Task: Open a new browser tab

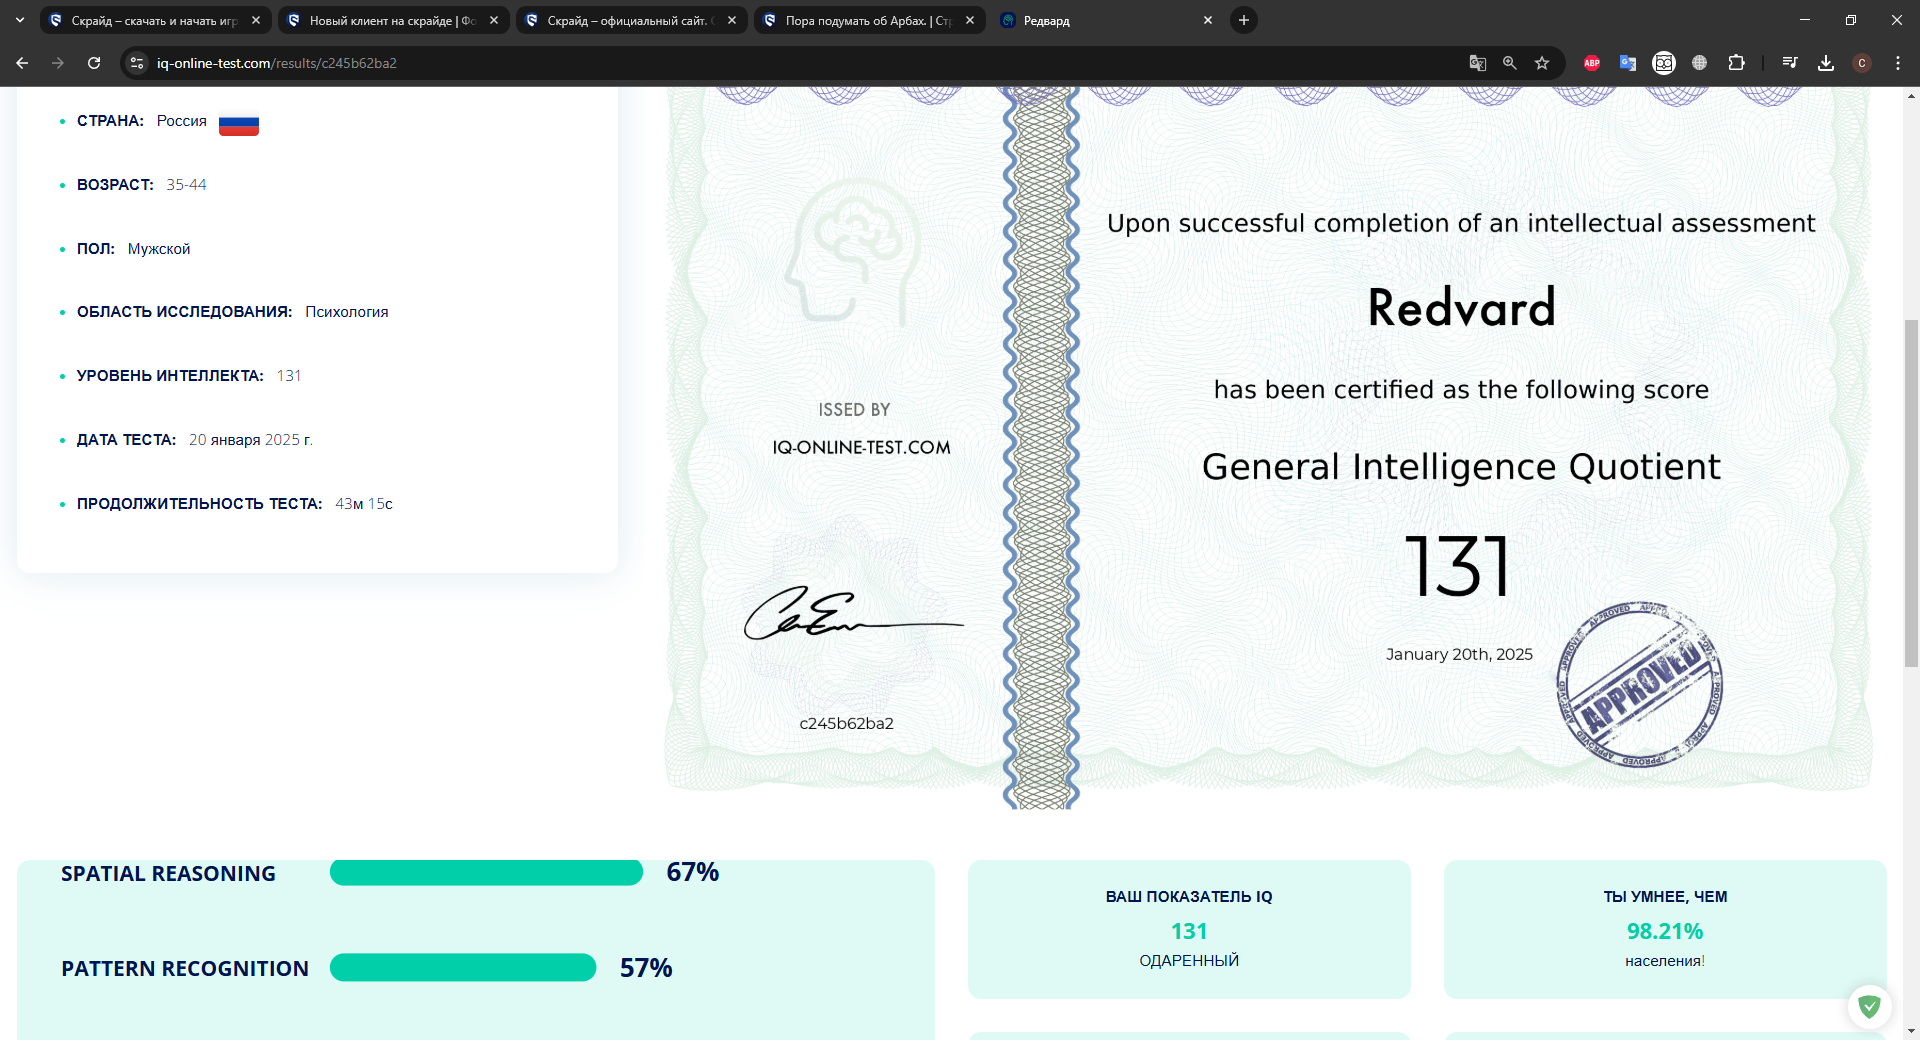Action: 1244,20
